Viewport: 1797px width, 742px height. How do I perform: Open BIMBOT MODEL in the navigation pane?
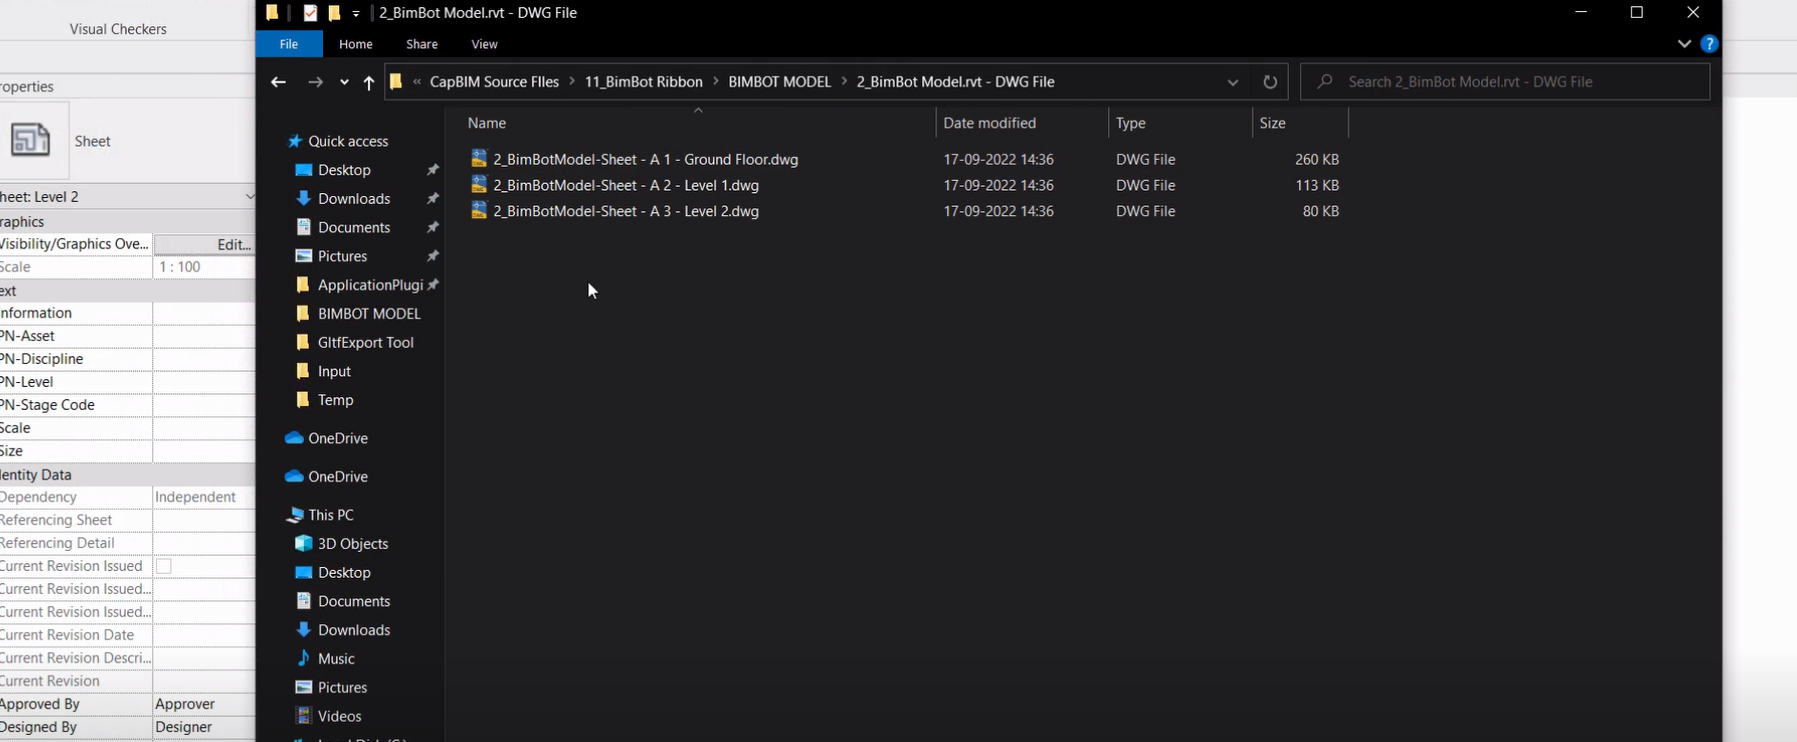pos(369,314)
